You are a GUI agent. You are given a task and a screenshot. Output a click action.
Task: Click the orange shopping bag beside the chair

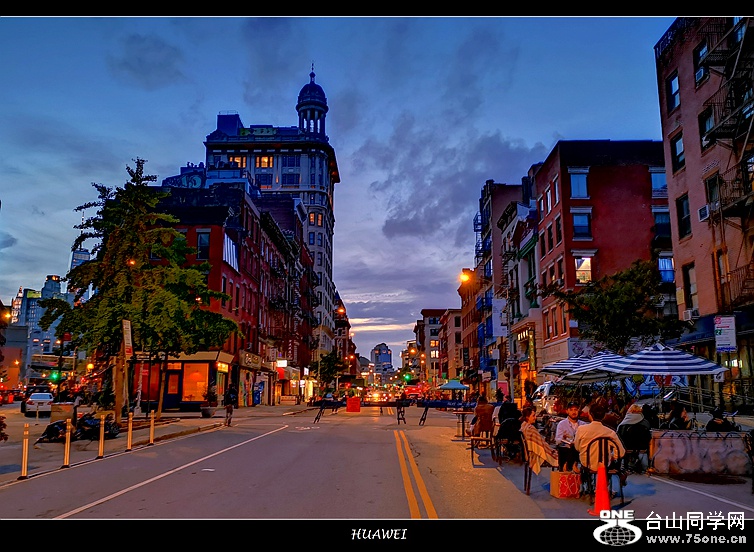pos(565,484)
